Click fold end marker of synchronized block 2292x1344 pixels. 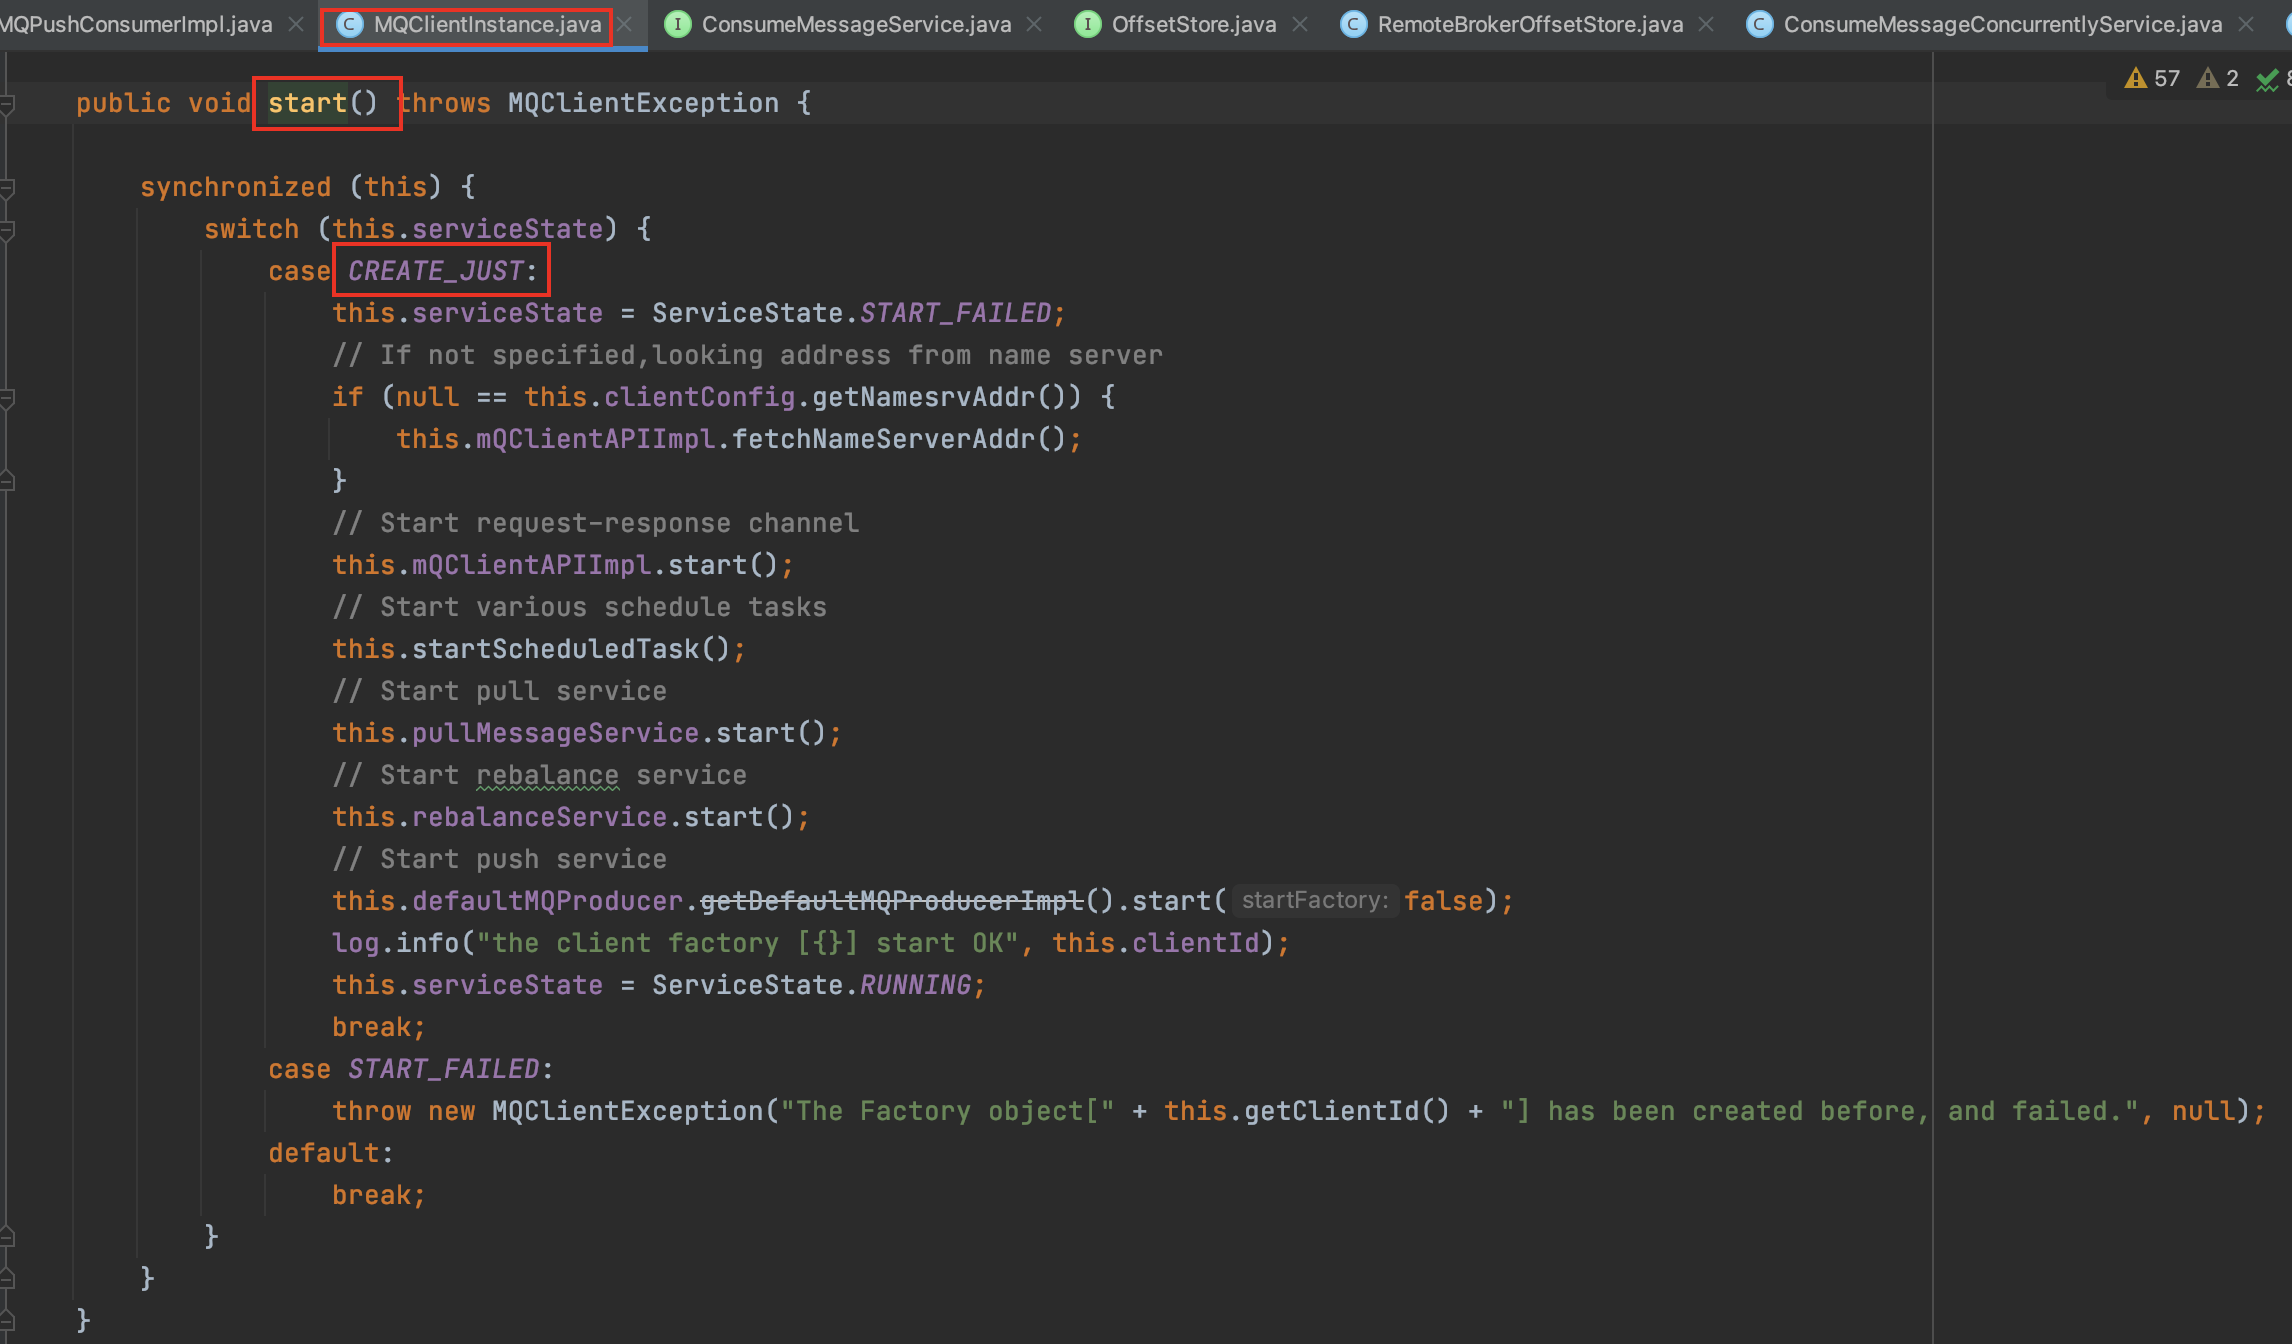point(7,1279)
